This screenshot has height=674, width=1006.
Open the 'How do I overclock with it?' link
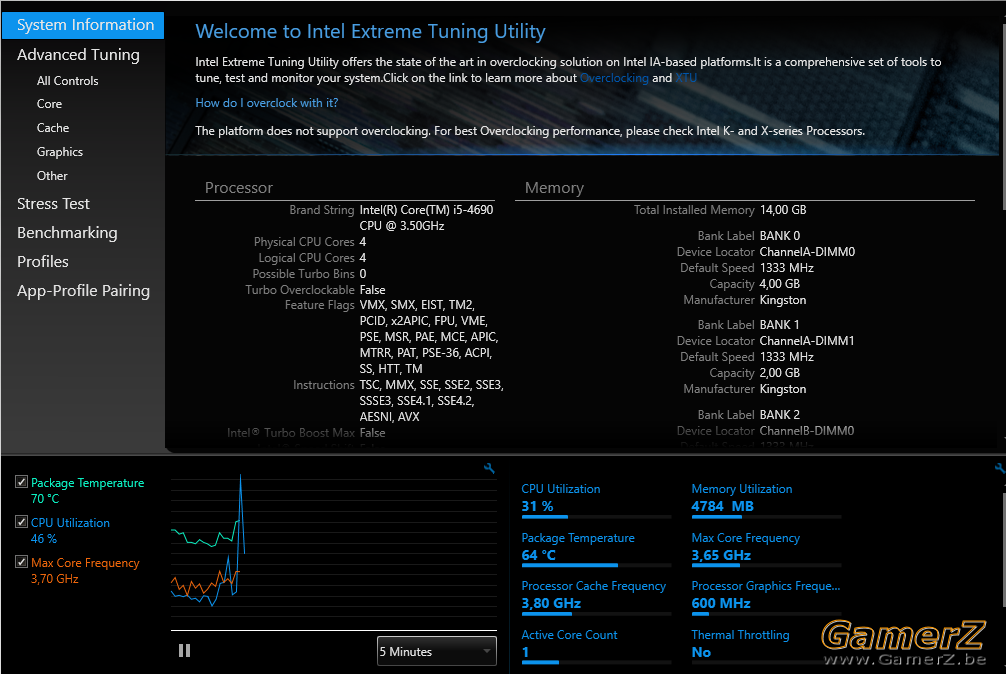click(x=267, y=103)
